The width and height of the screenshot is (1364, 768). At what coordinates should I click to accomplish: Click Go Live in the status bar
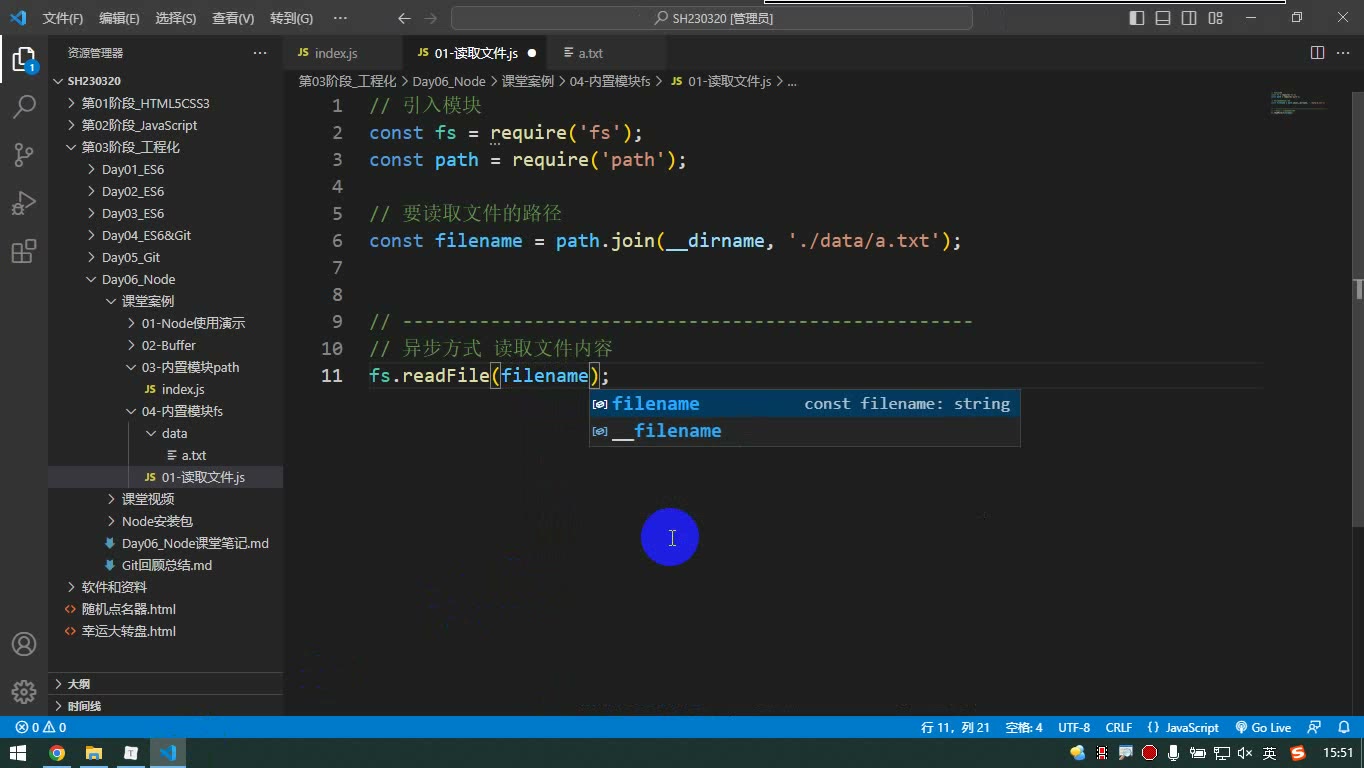[1263, 728]
